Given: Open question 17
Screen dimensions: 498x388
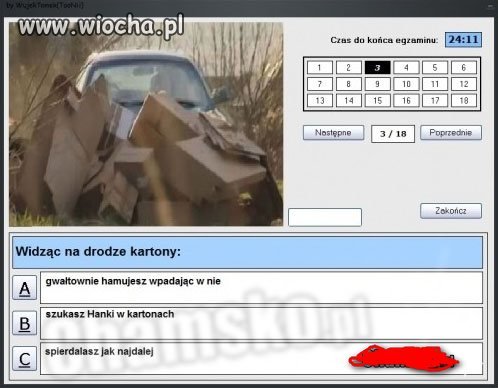Looking at the screenshot, I should coord(435,100).
